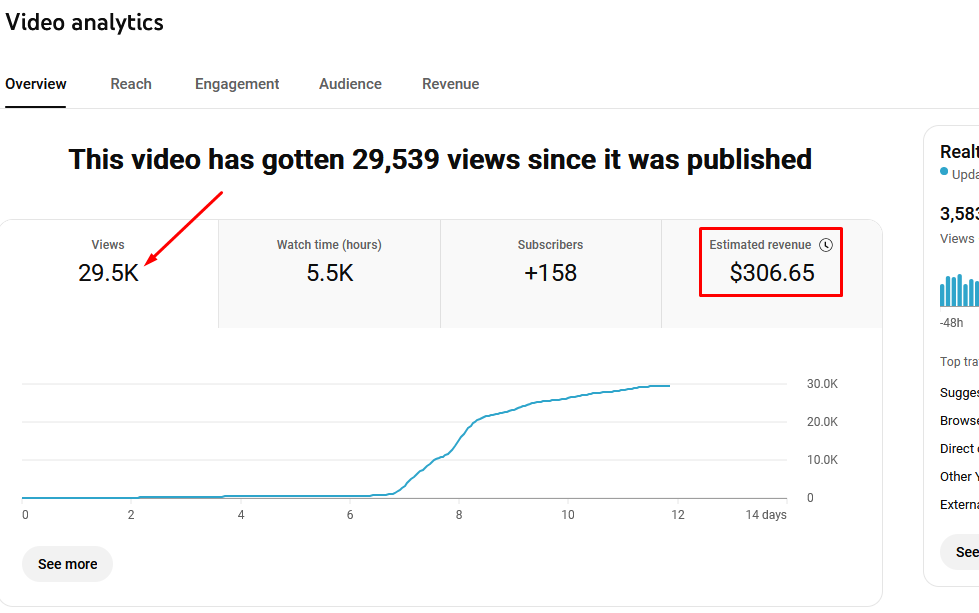
Task: Click the blue status dot under Realtime
Action: (944, 172)
